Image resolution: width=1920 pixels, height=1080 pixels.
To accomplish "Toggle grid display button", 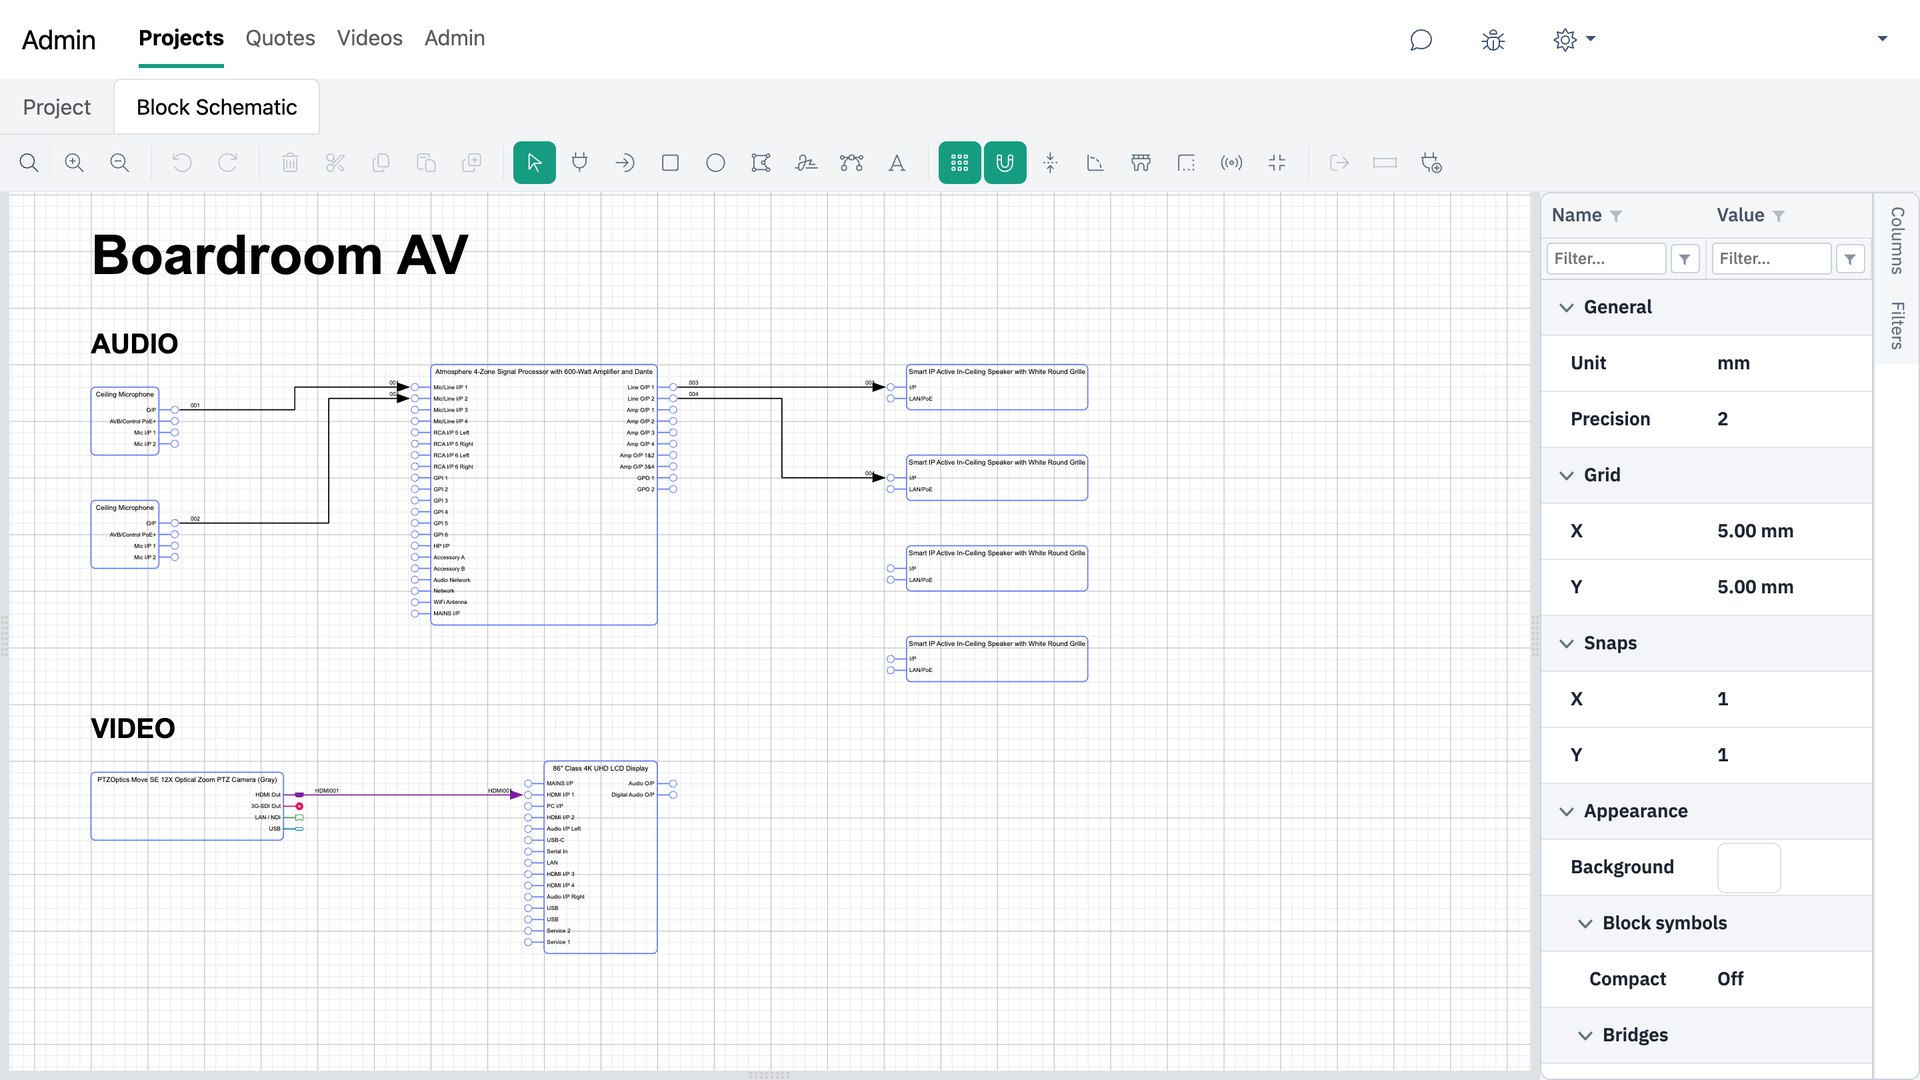I will click(959, 163).
